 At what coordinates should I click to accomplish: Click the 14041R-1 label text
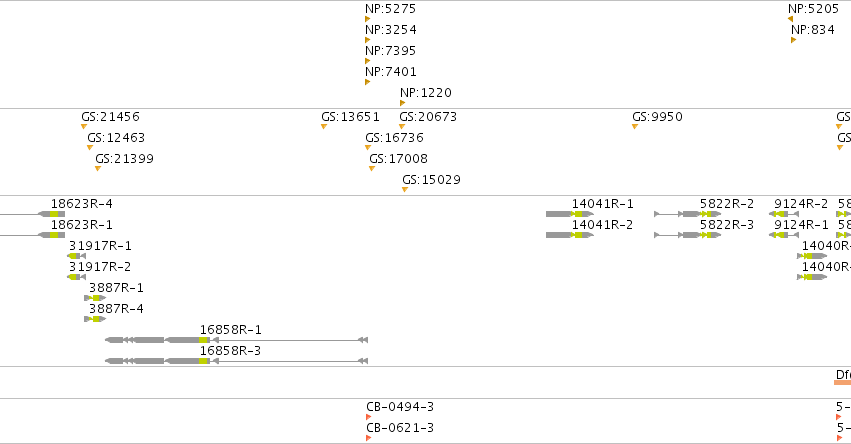pyautogui.click(x=602, y=204)
